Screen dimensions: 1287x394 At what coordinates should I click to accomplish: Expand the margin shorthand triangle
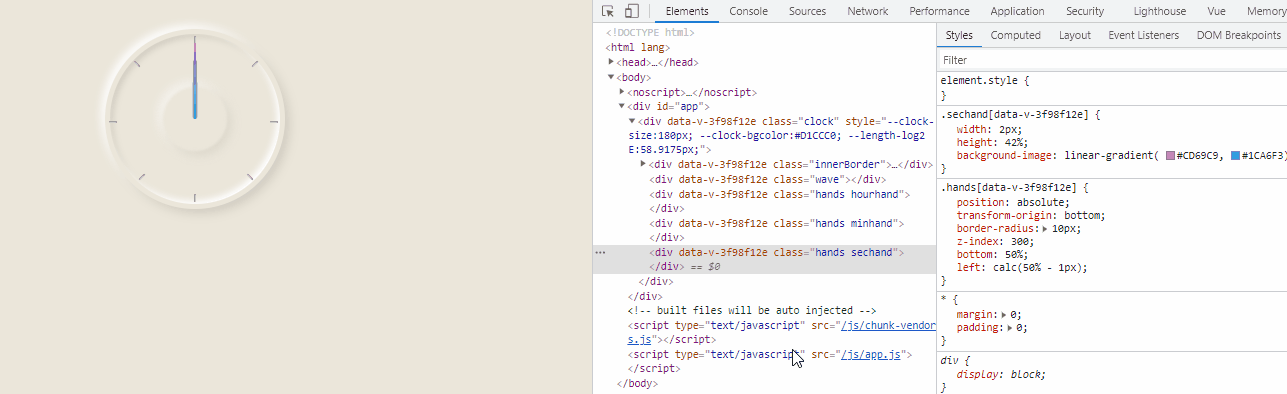[1004, 315]
